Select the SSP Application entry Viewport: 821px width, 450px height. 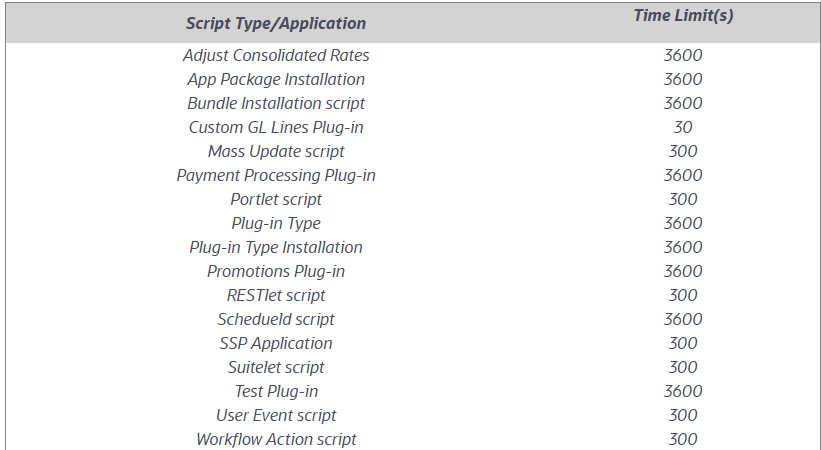pos(276,344)
